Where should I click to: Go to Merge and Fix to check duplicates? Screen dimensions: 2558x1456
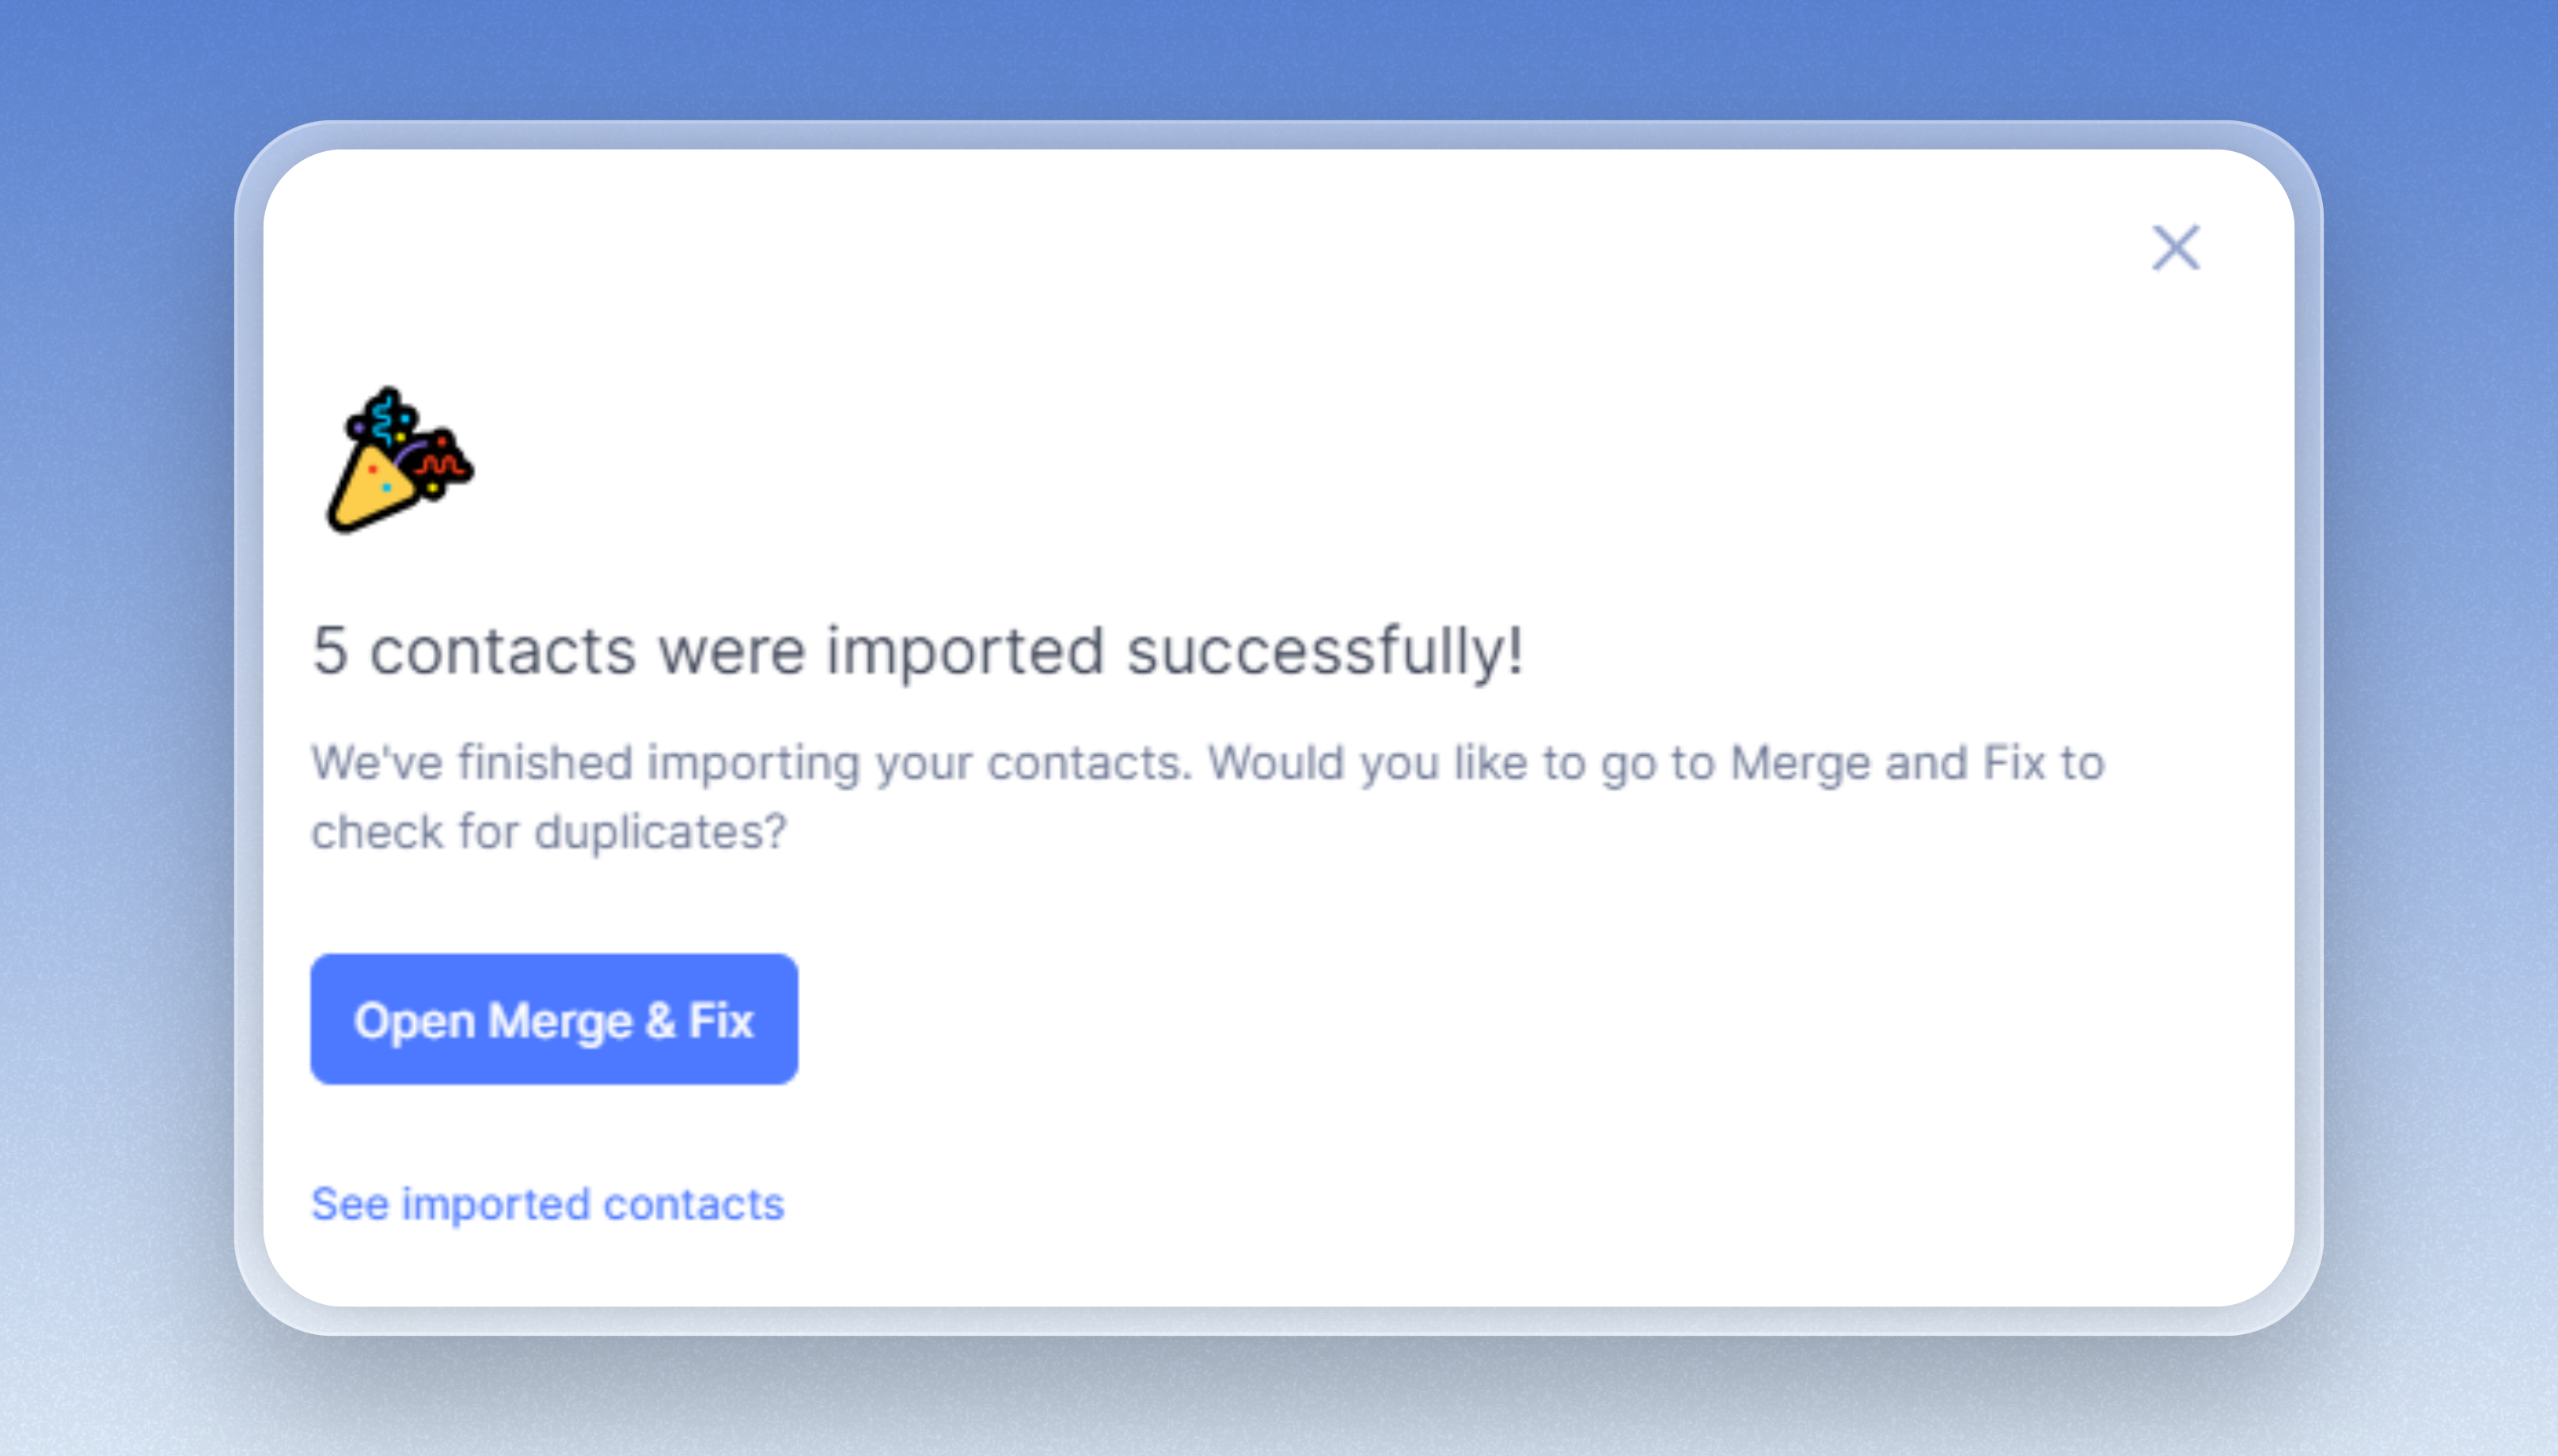(x=554, y=1019)
